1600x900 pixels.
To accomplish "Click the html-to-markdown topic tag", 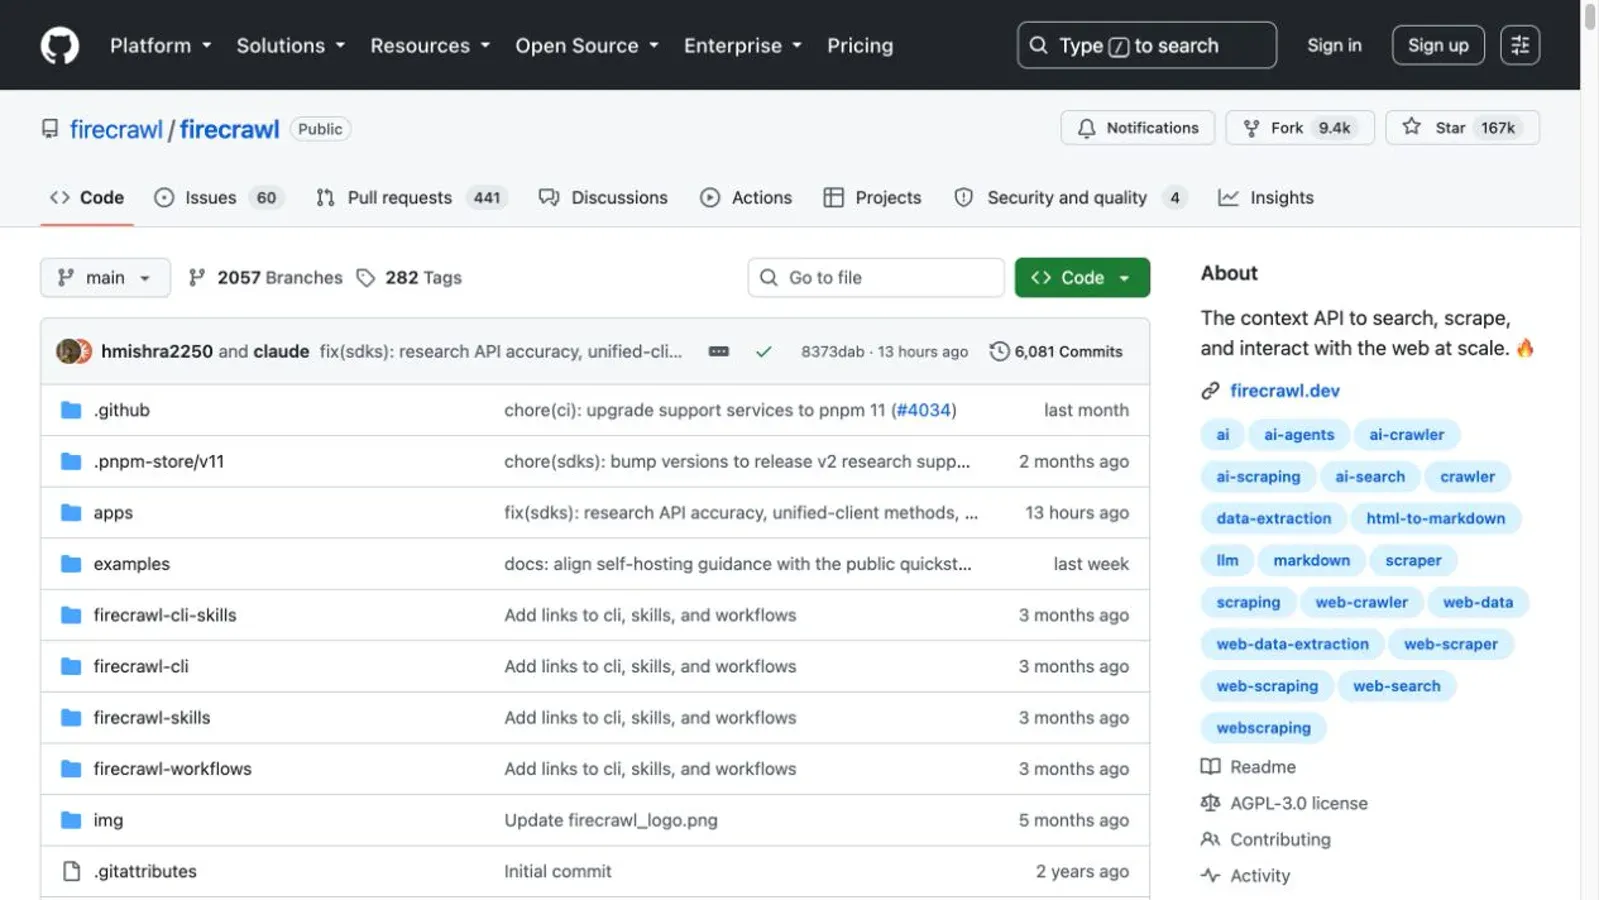I will point(1435,518).
